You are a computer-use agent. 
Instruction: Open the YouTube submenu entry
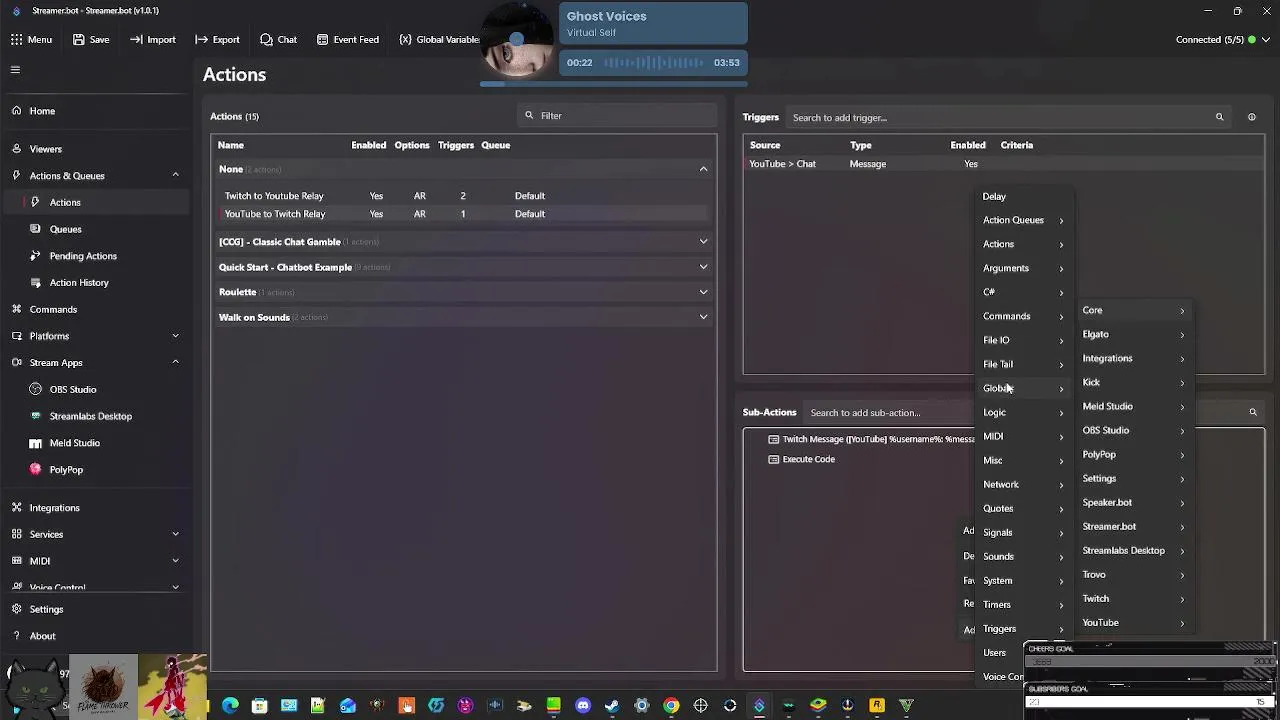click(x=1134, y=623)
